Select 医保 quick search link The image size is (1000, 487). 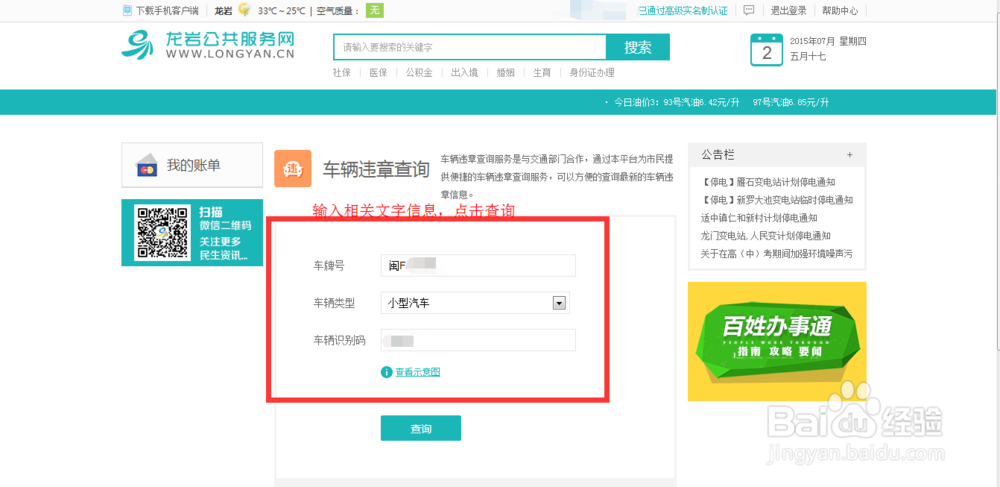[x=378, y=73]
